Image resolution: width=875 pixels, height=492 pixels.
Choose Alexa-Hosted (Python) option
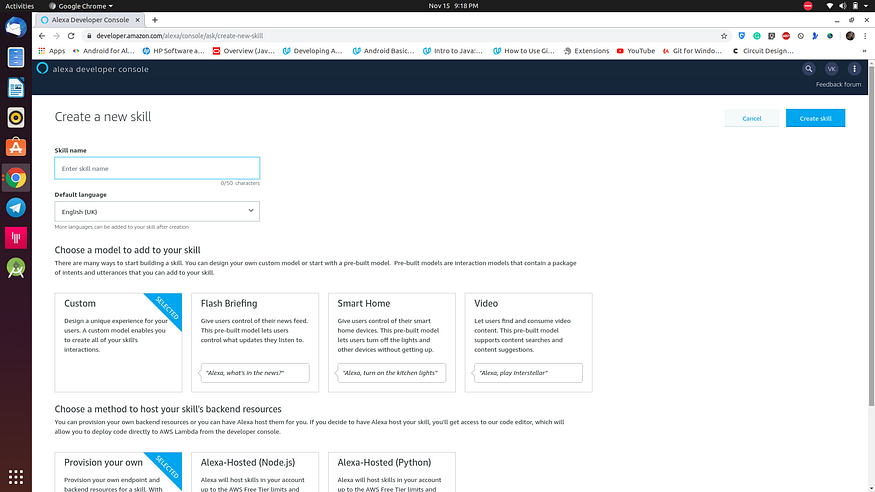click(392, 472)
